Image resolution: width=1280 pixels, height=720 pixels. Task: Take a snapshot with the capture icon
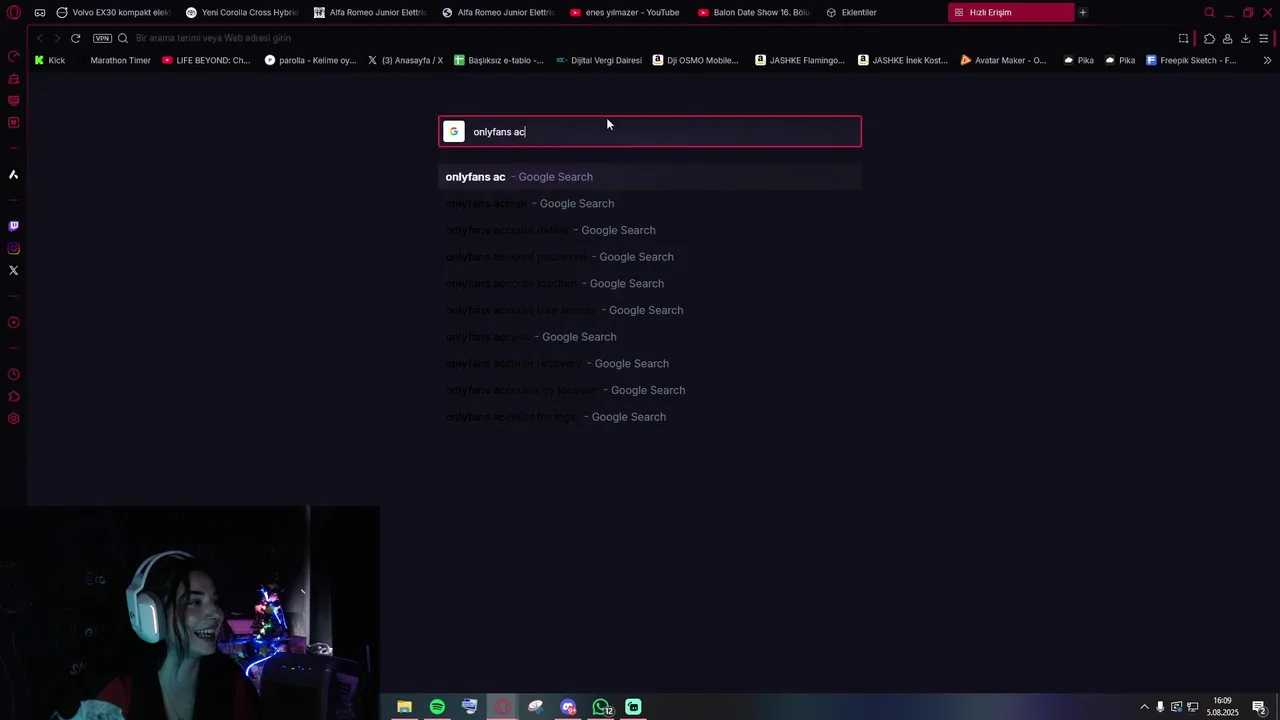coord(1183,38)
